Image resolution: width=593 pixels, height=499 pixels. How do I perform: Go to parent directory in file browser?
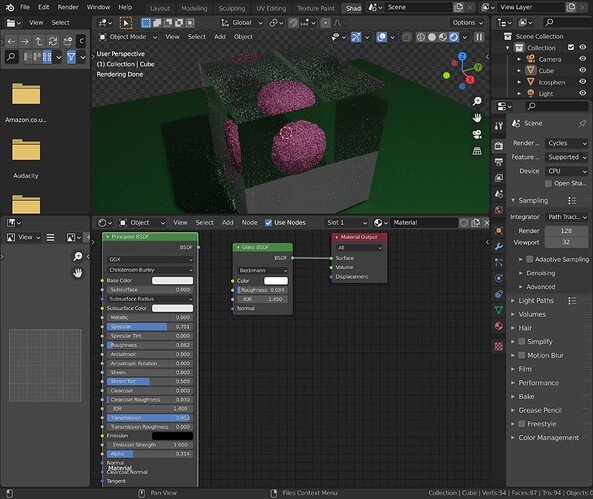coord(39,41)
